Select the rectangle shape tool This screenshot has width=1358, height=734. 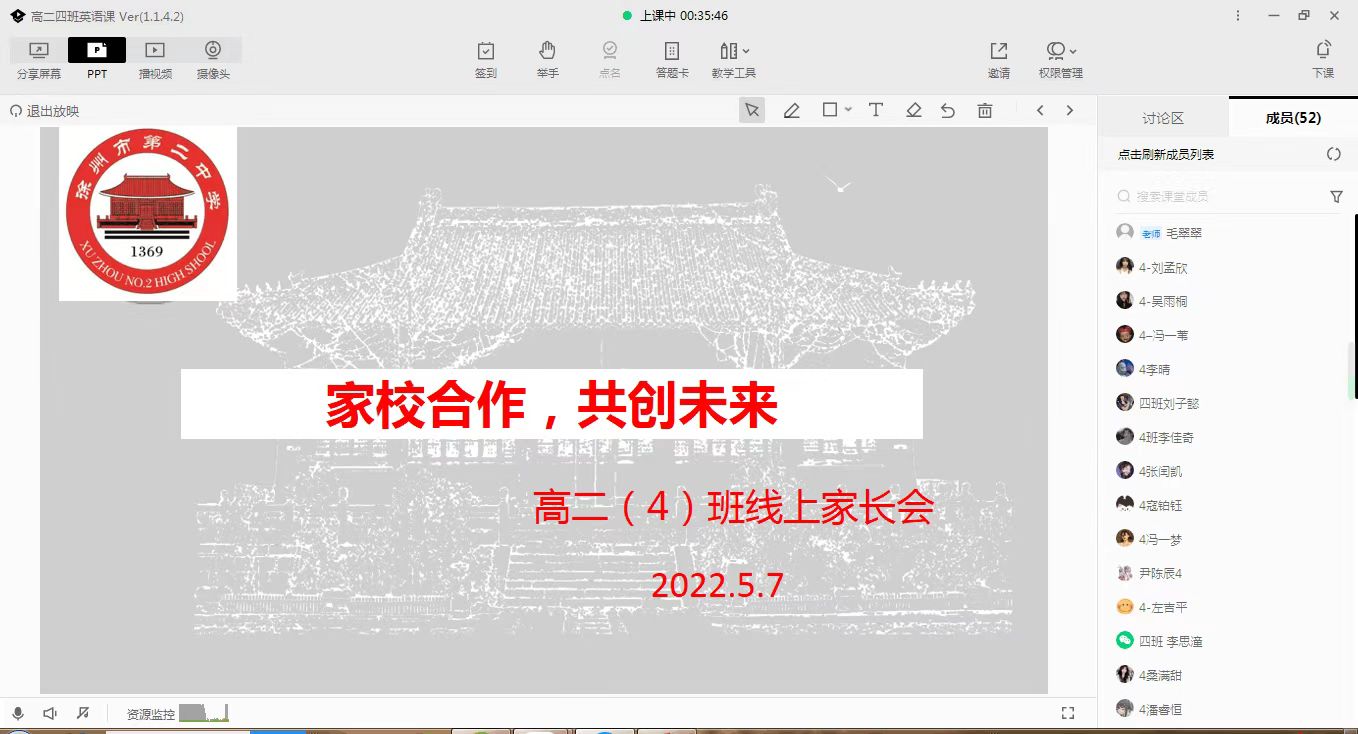tap(830, 110)
